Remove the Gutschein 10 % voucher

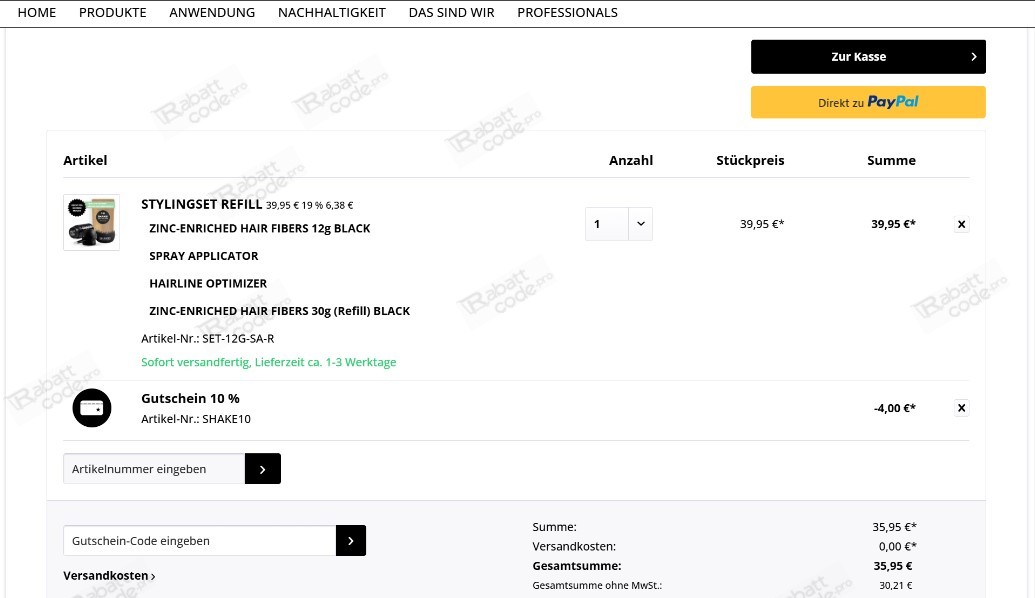(x=961, y=408)
